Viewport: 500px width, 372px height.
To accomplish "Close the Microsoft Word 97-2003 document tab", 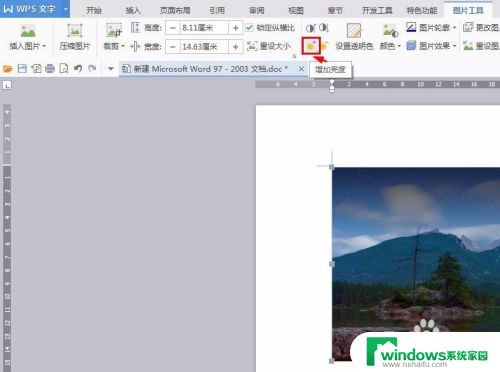I will (x=301, y=69).
